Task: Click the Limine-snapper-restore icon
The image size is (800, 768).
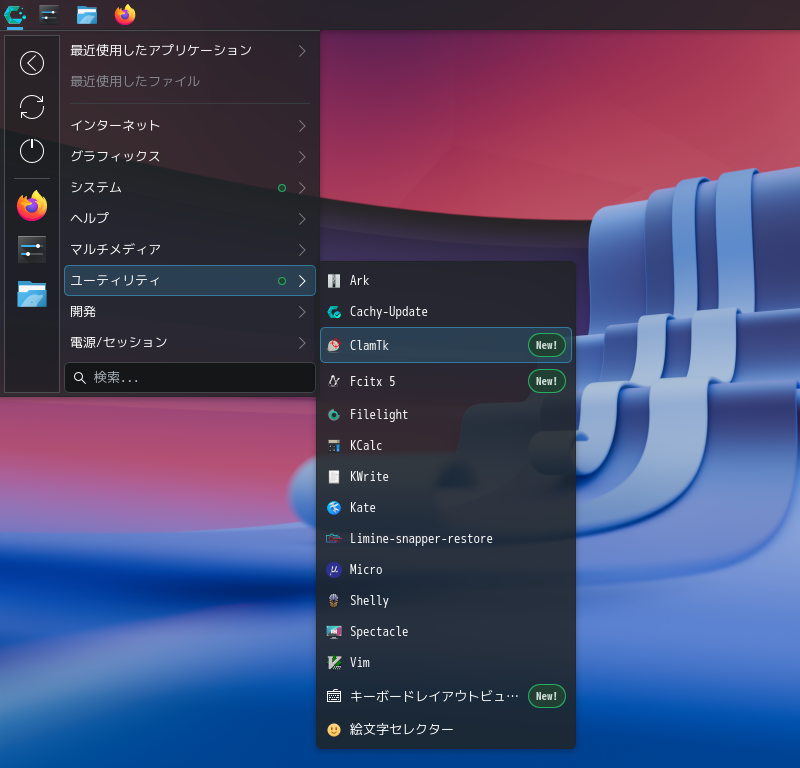Action: coord(334,538)
